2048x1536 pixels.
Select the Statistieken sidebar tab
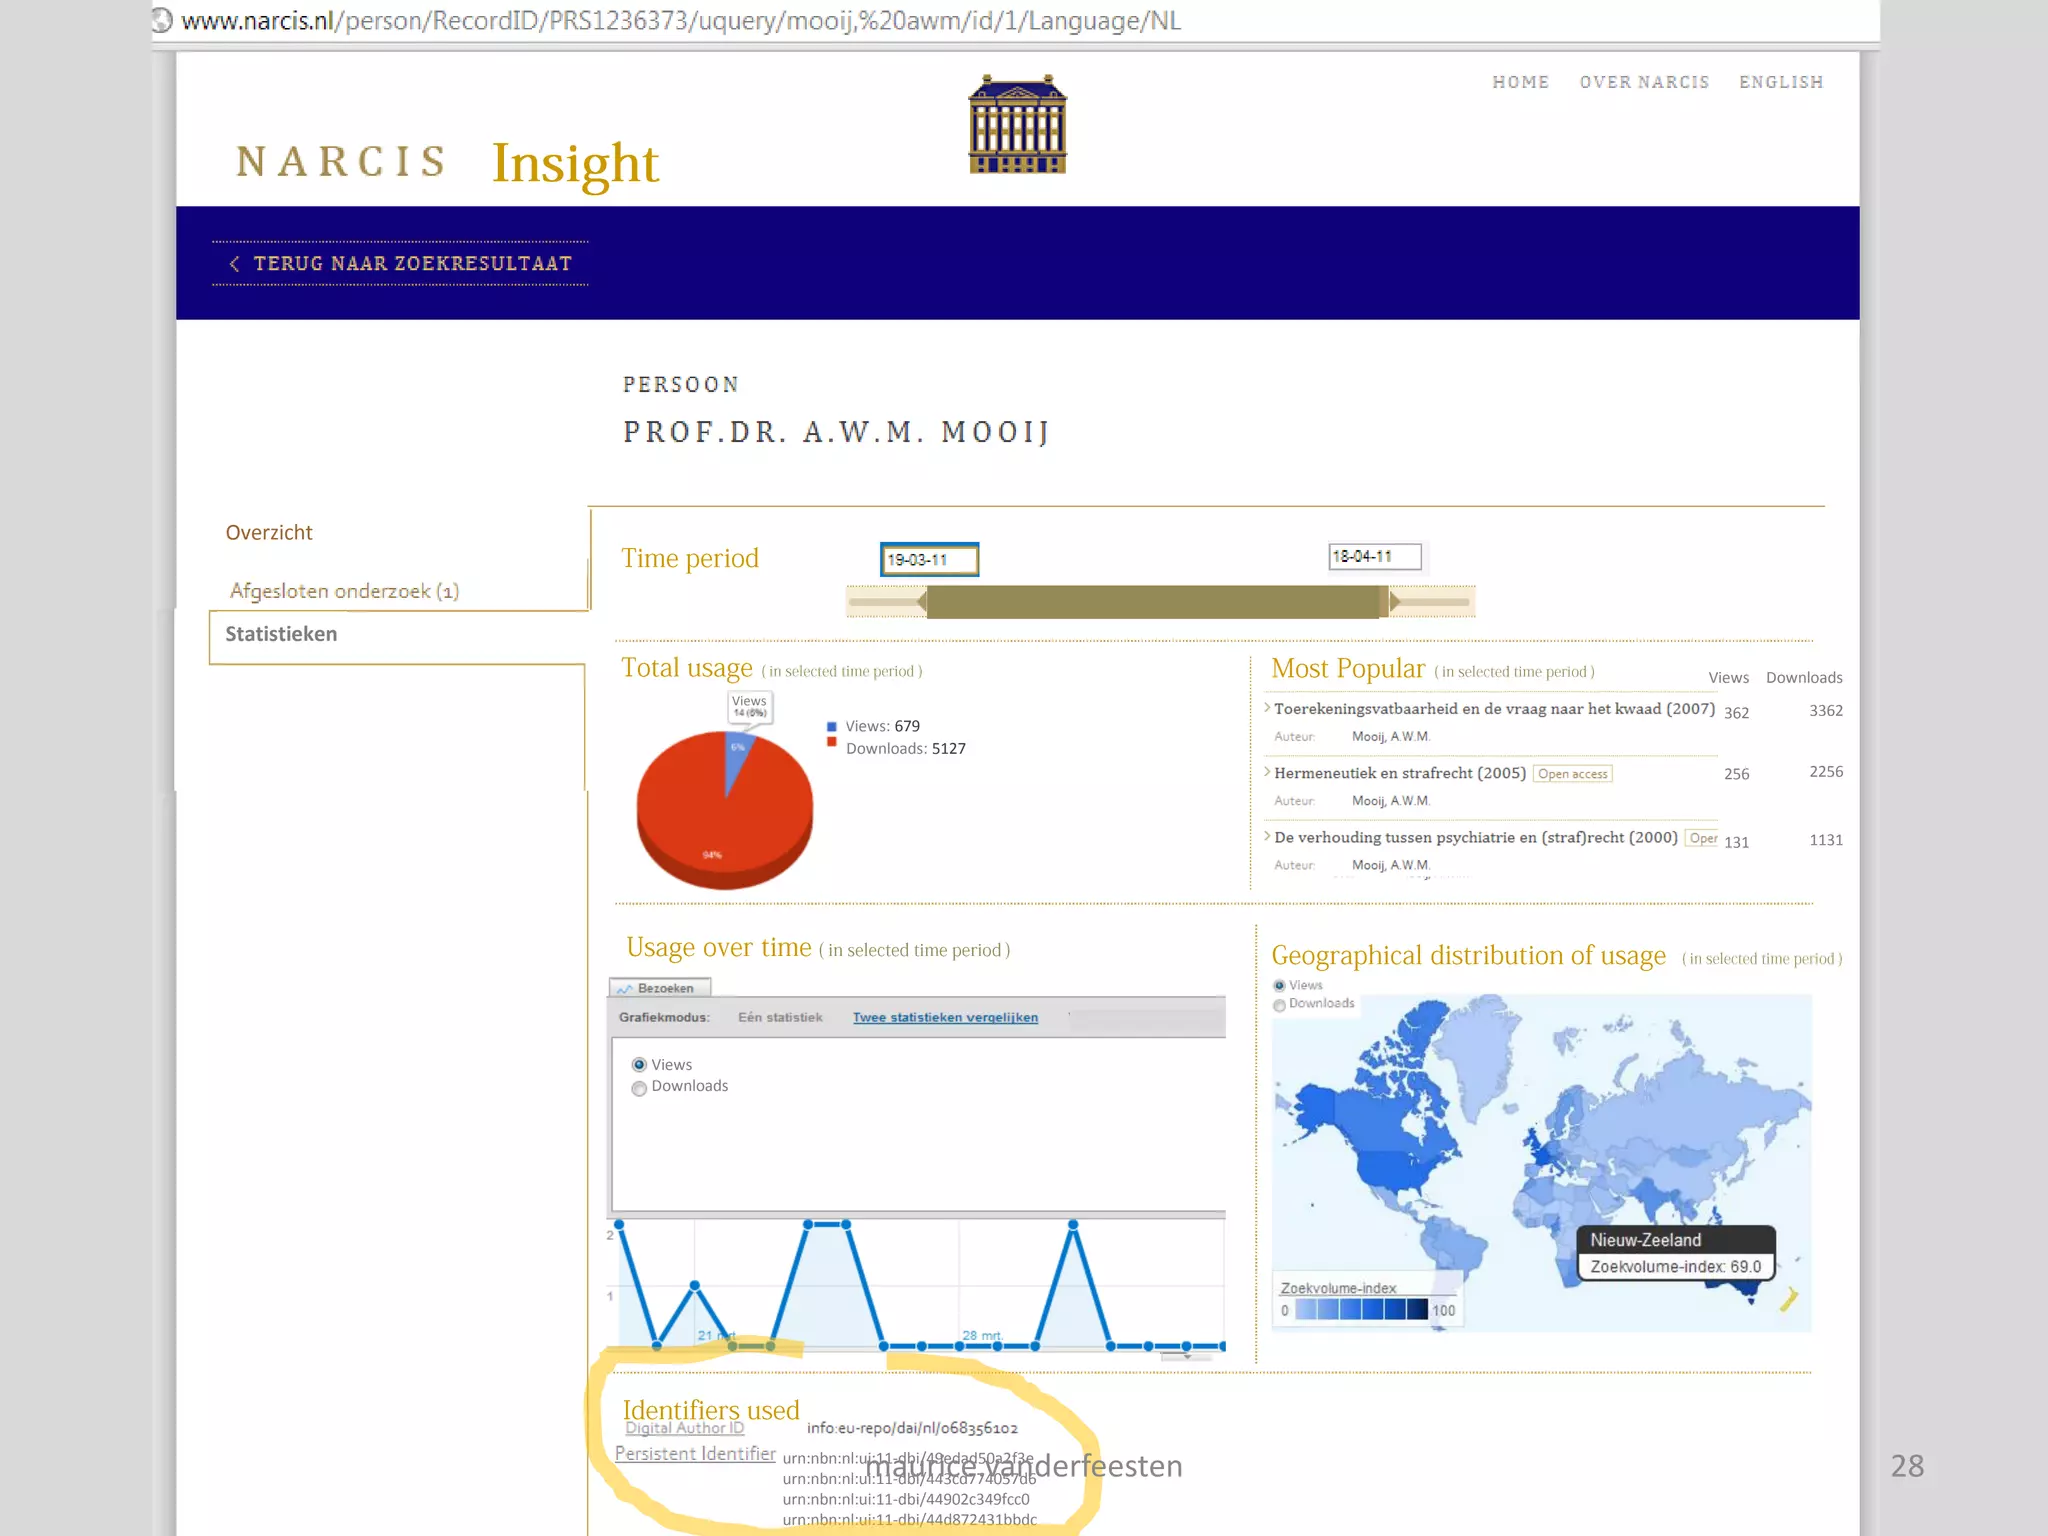(x=281, y=634)
